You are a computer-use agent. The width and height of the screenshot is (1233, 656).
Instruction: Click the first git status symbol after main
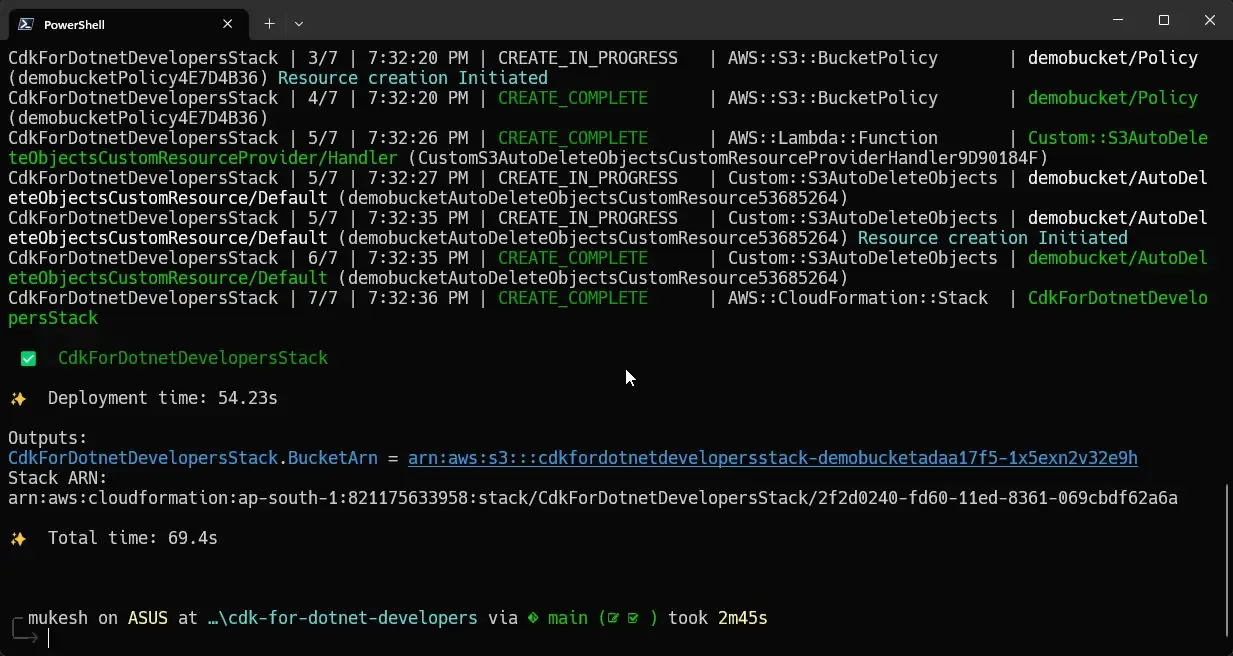(612, 617)
